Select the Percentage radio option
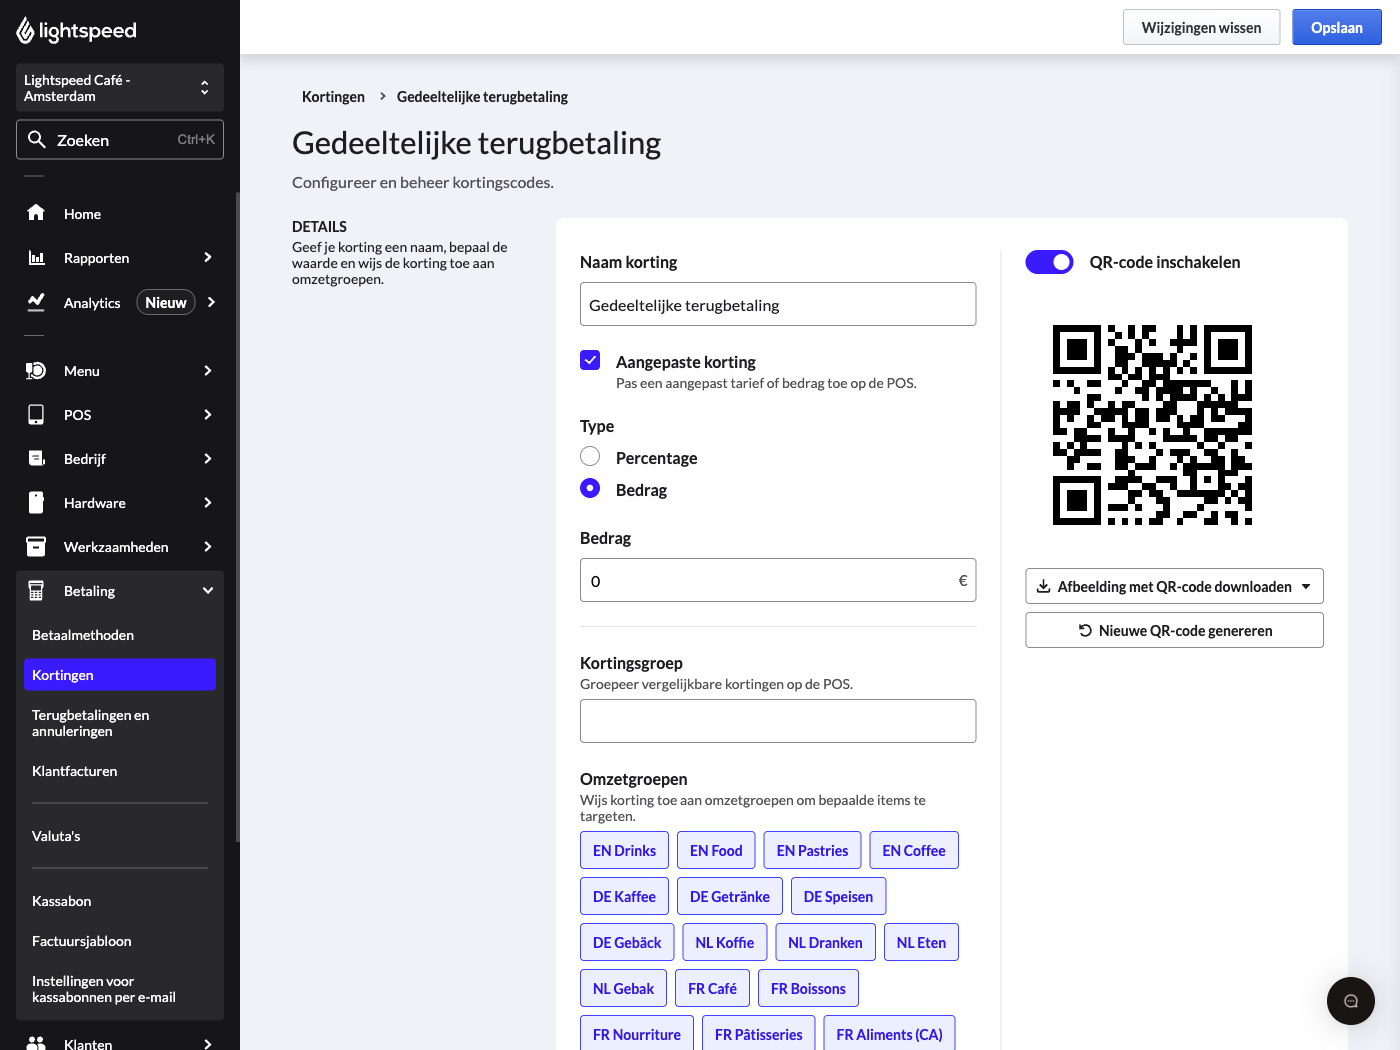The width and height of the screenshot is (1400, 1050). tap(590, 456)
